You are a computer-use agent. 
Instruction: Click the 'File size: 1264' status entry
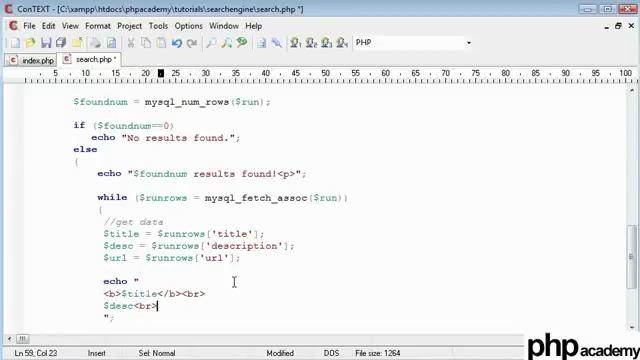pyautogui.click(x=378, y=353)
